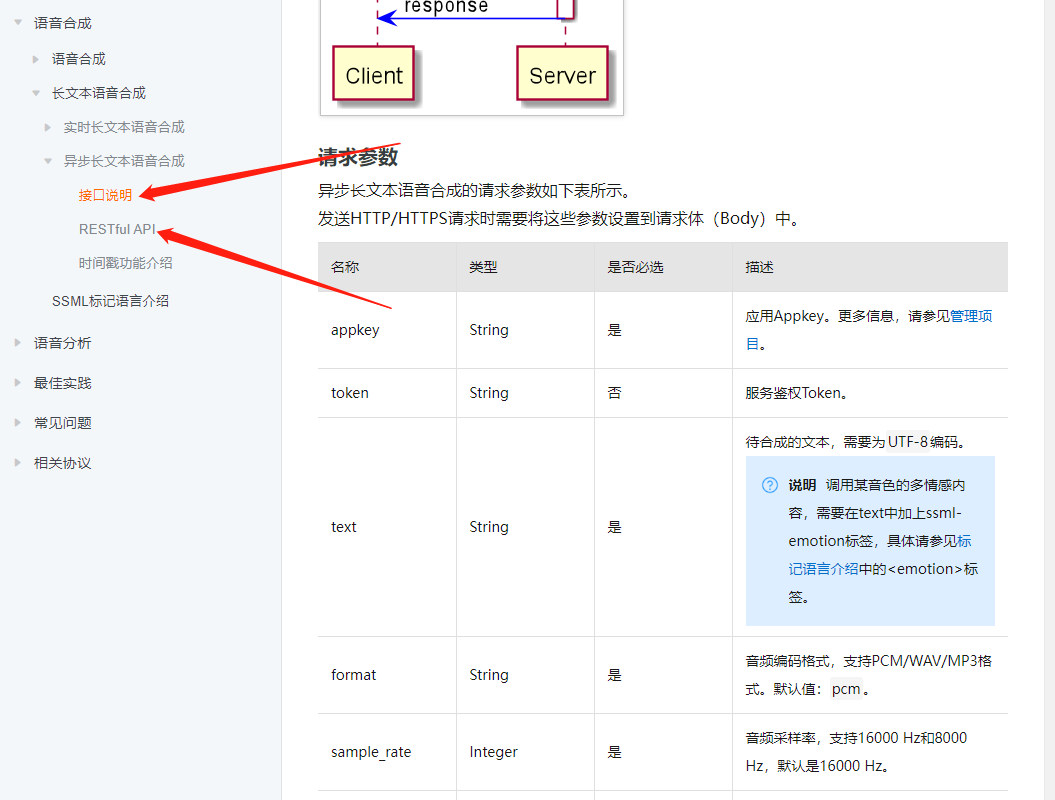This screenshot has height=800, width=1055.
Task: Collapse the 异步长文本语音合成 arrow
Action: (48, 161)
